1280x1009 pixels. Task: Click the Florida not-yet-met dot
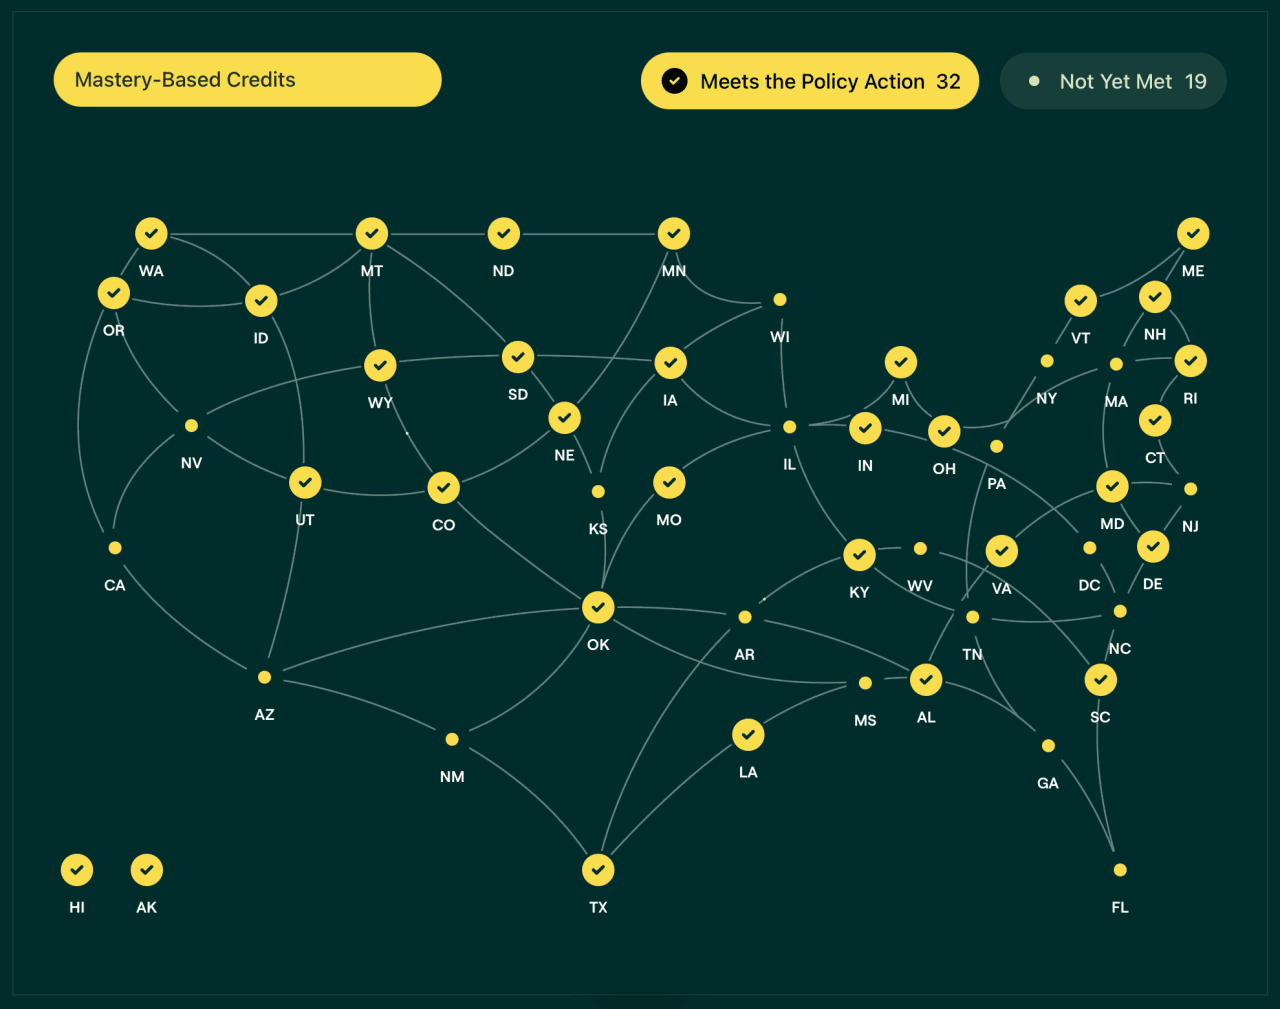[x=1120, y=870]
